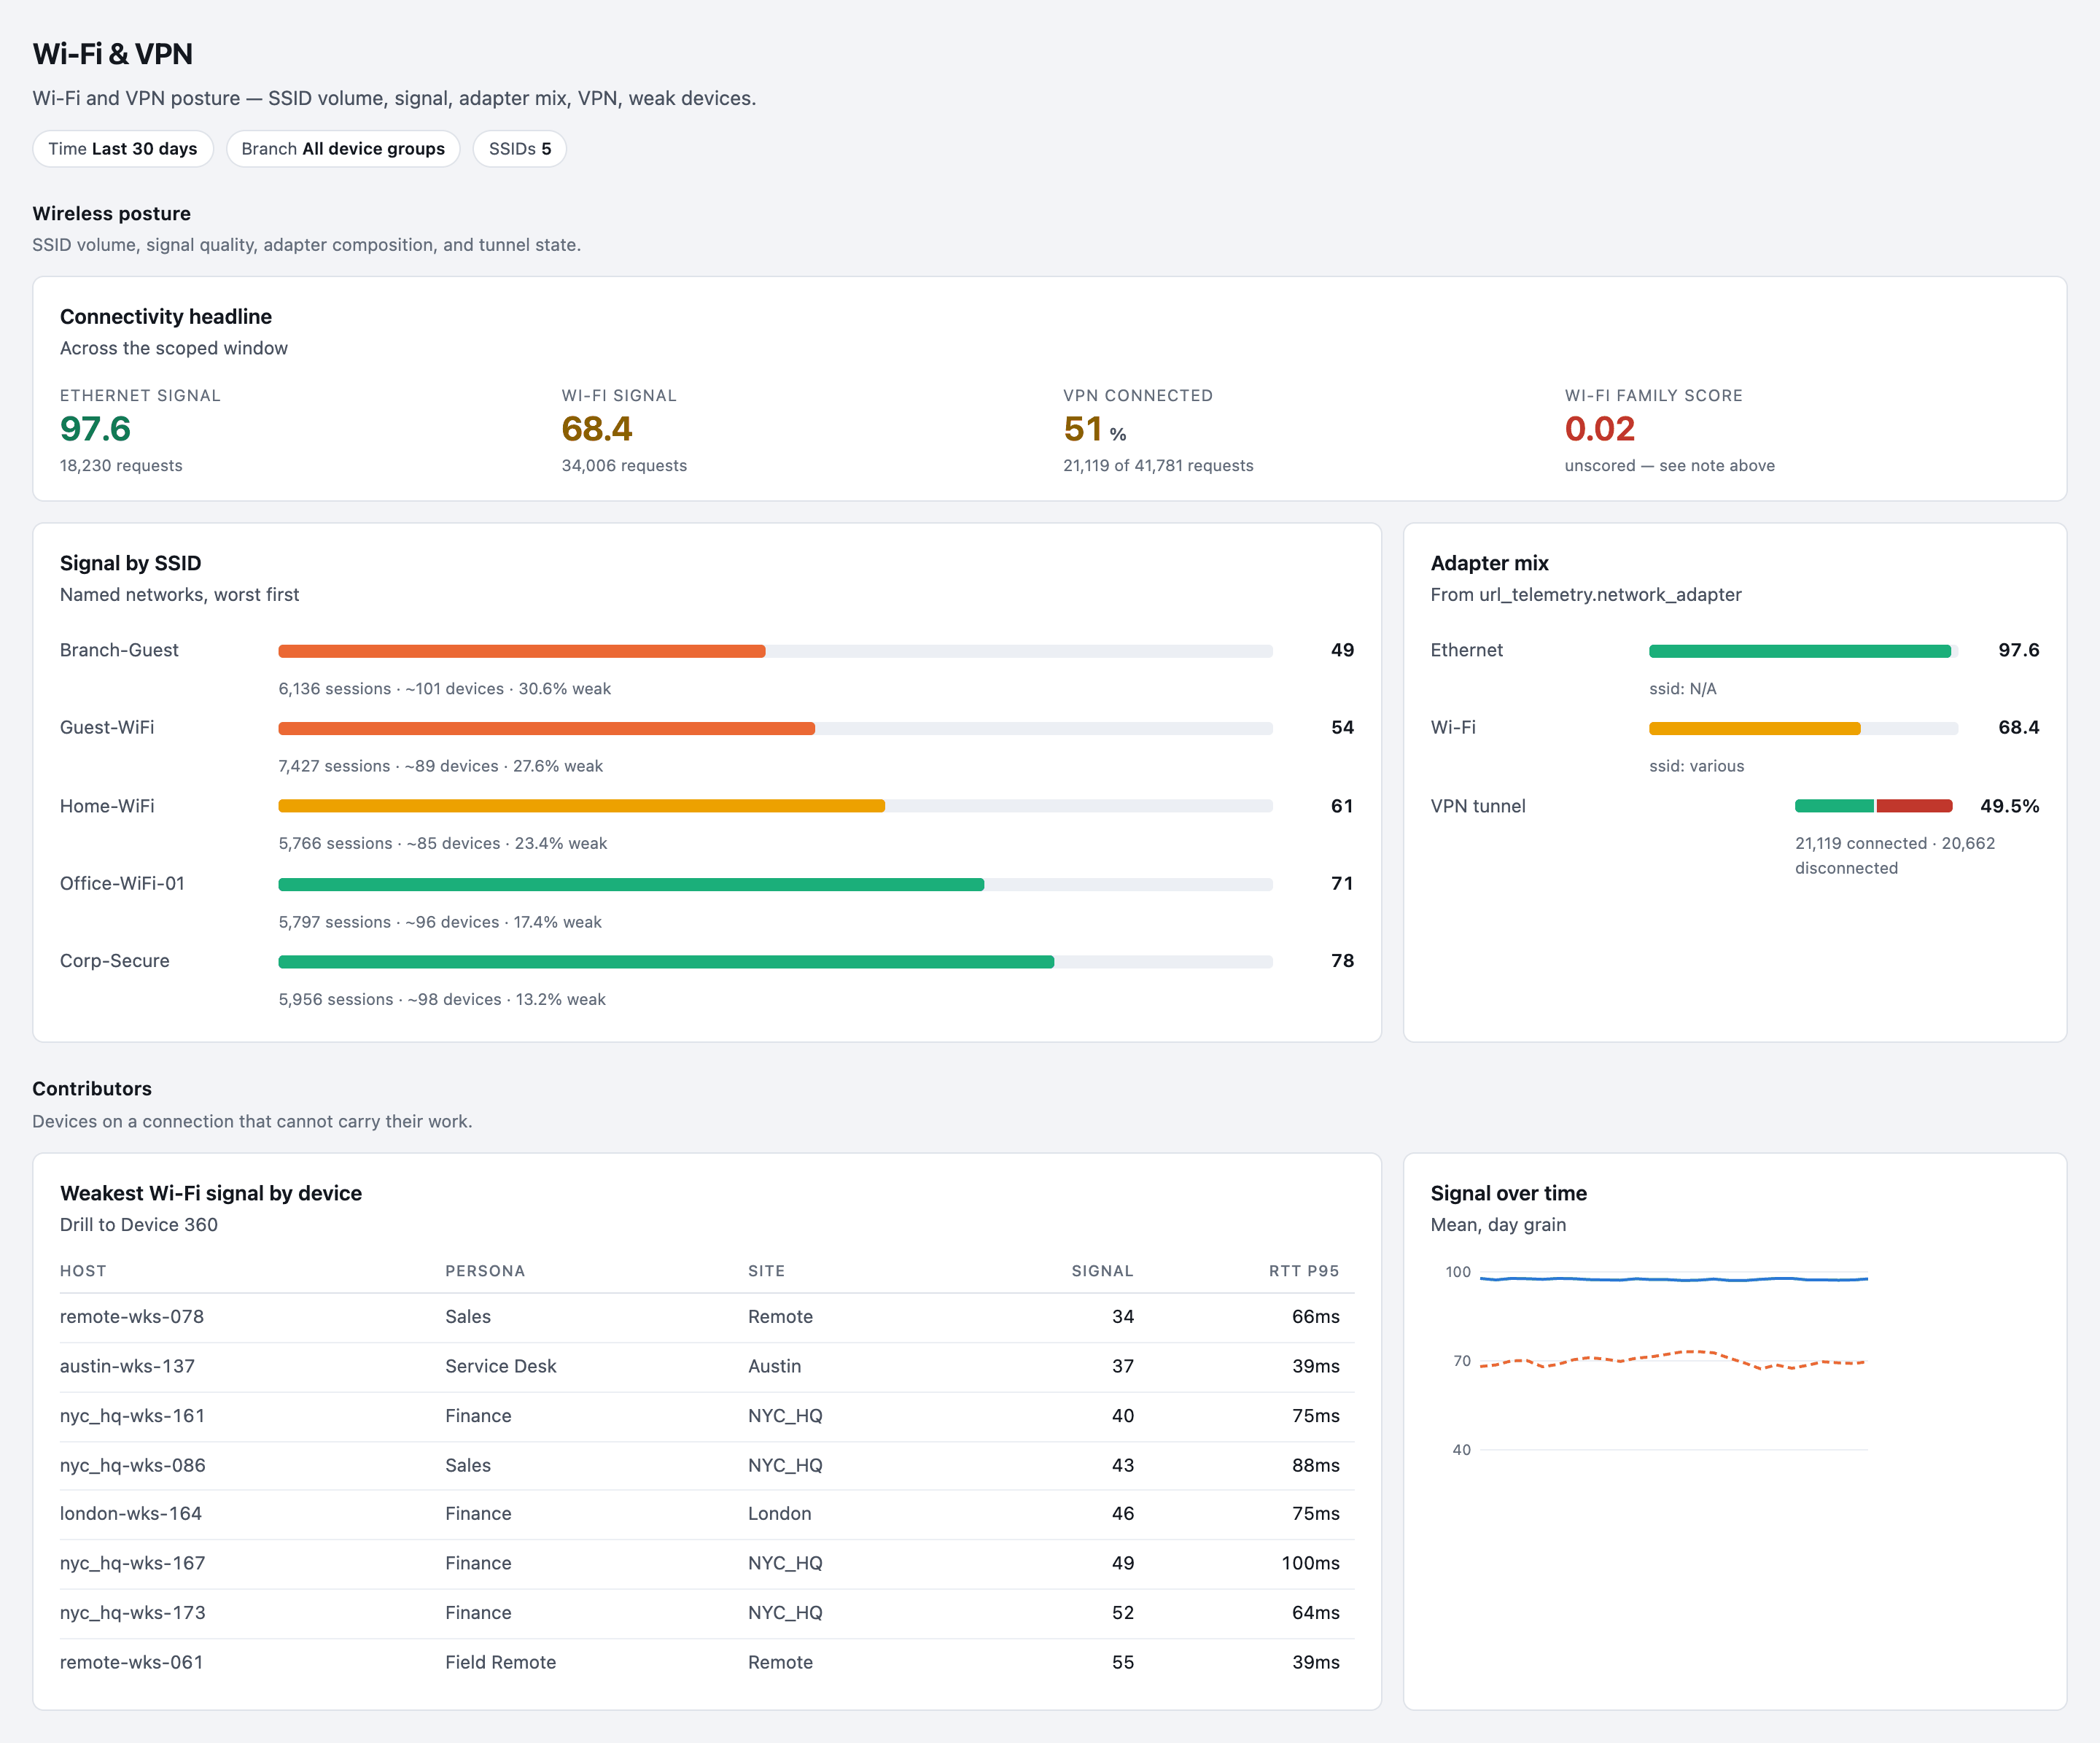Viewport: 2100px width, 1743px height.
Task: Click the 100ms RTT cell
Action: tap(1311, 1563)
